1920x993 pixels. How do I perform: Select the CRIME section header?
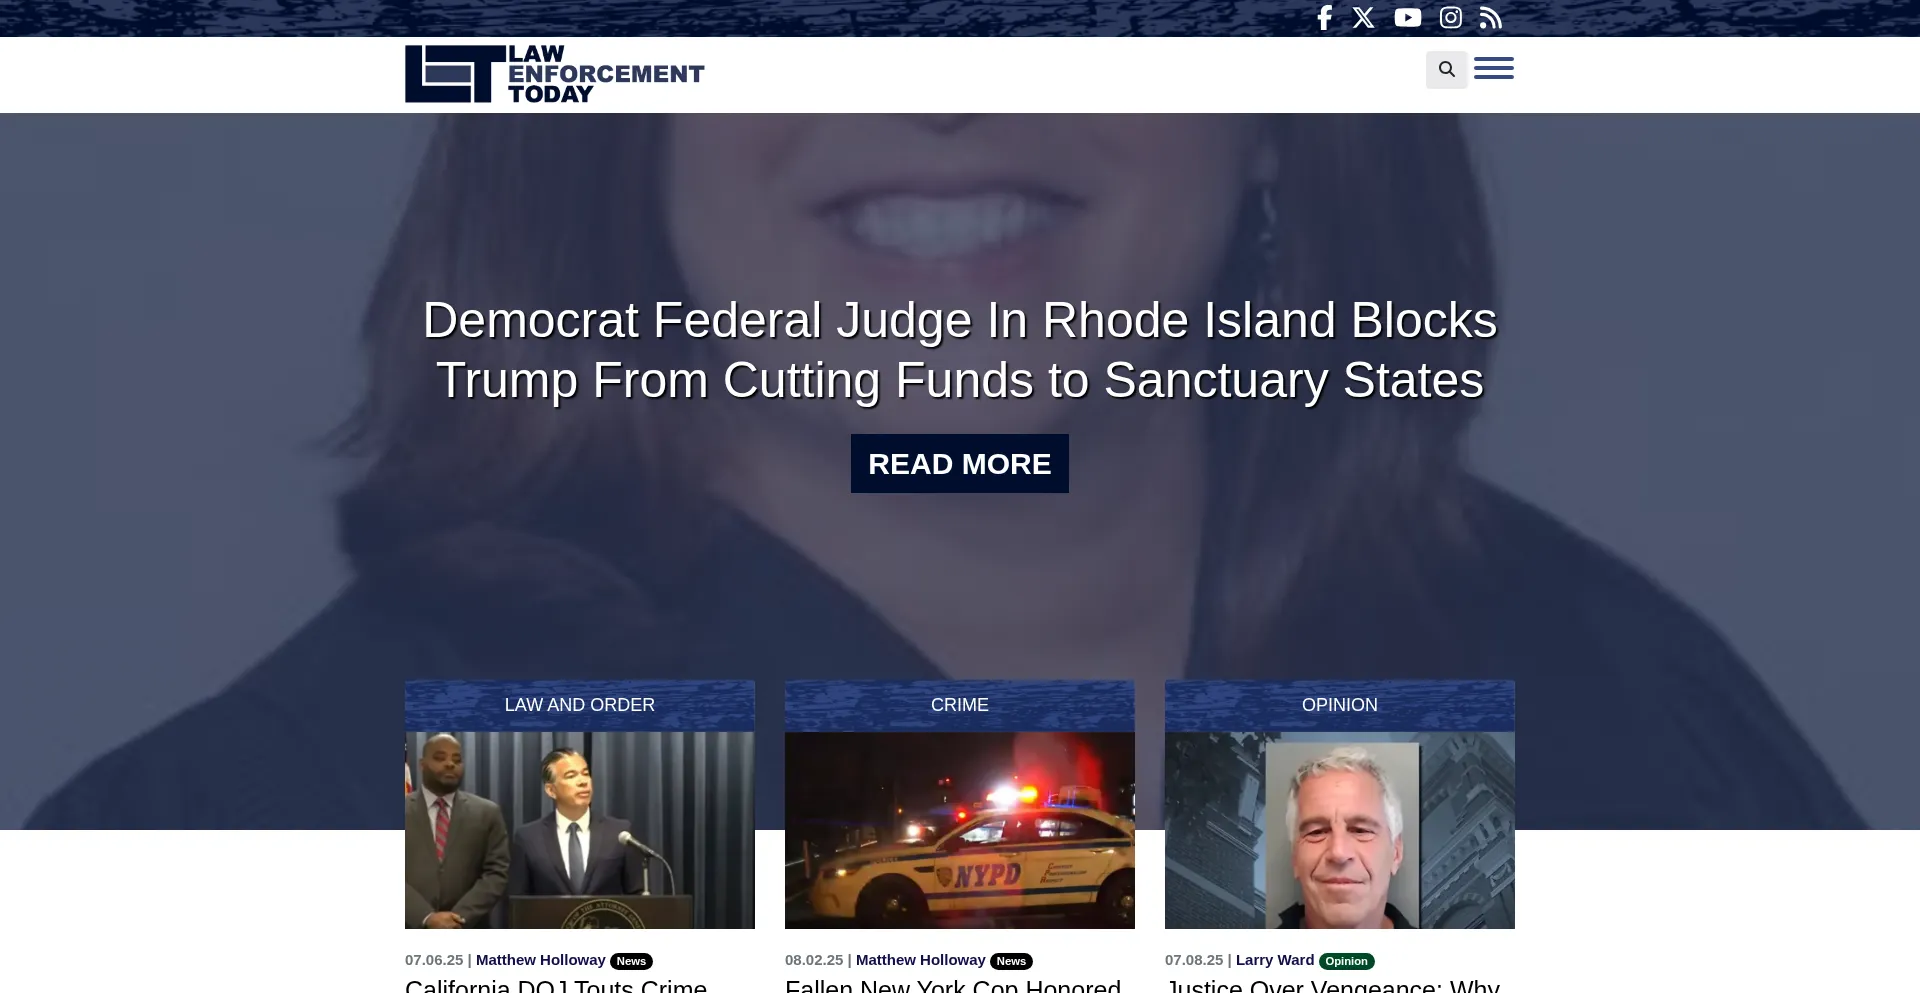click(x=960, y=705)
